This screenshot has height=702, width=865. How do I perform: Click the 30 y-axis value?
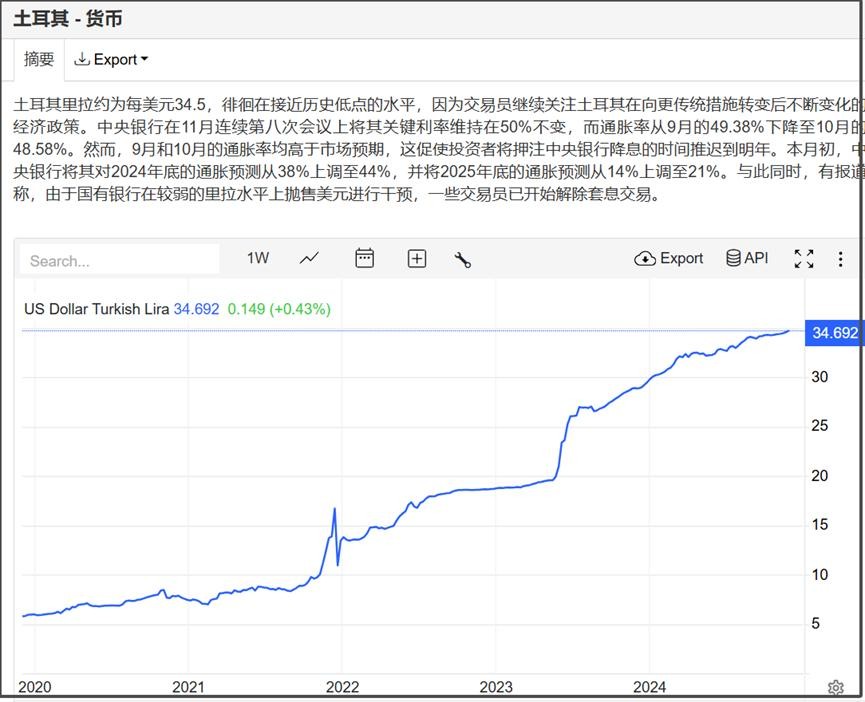[x=820, y=377]
